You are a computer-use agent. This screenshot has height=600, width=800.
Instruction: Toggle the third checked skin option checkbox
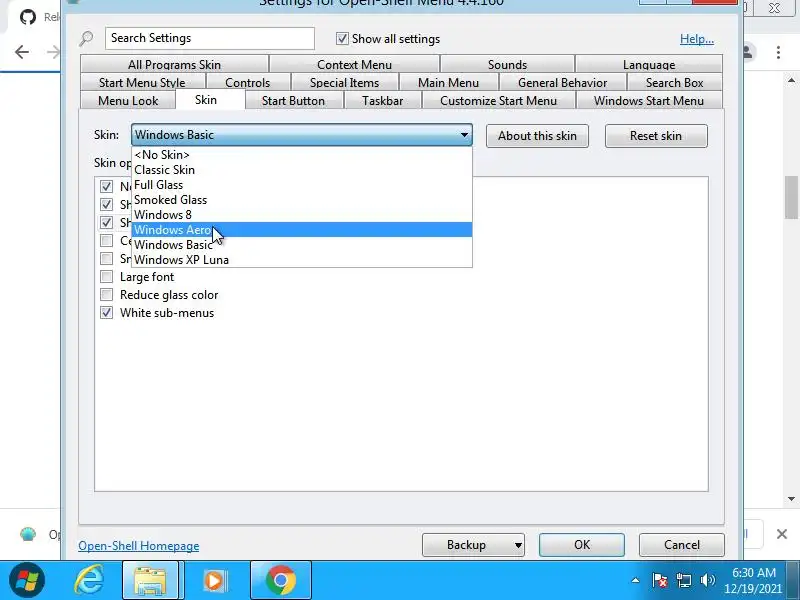click(106, 222)
